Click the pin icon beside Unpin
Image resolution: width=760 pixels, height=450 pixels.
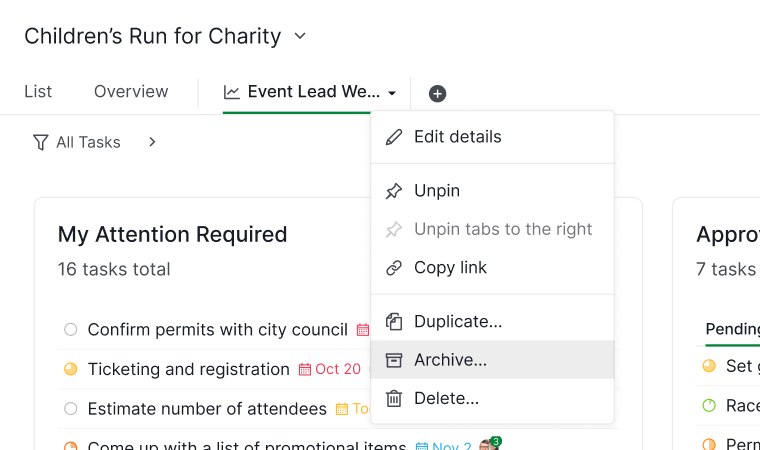[x=394, y=191]
